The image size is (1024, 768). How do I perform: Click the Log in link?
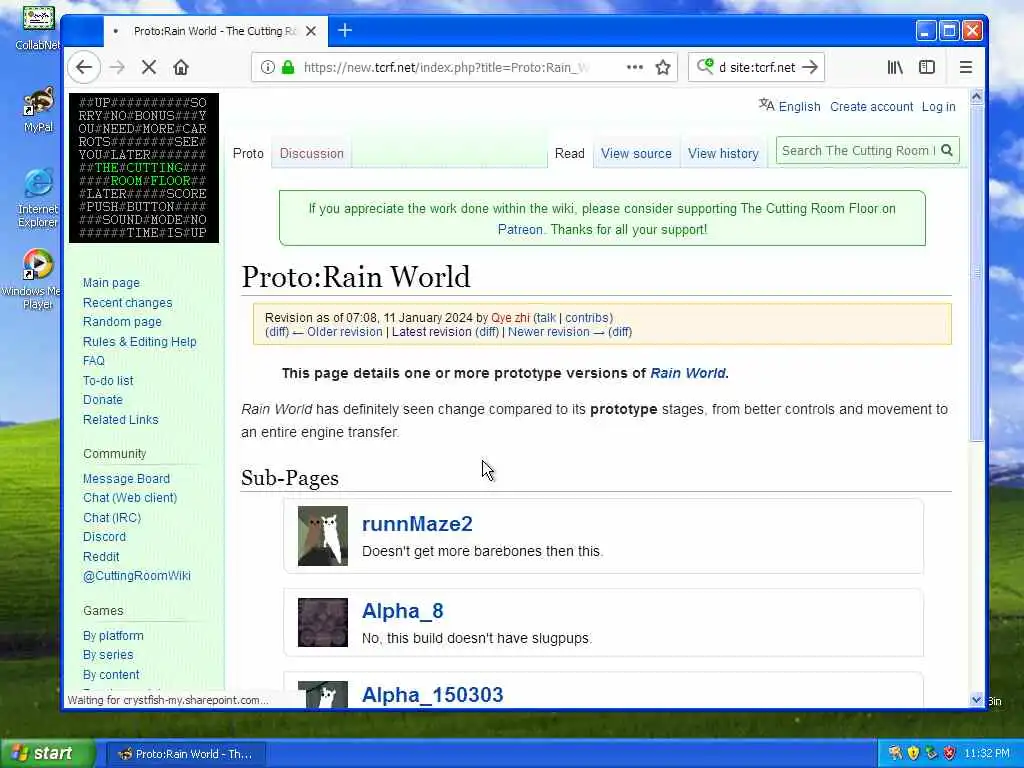click(x=938, y=106)
